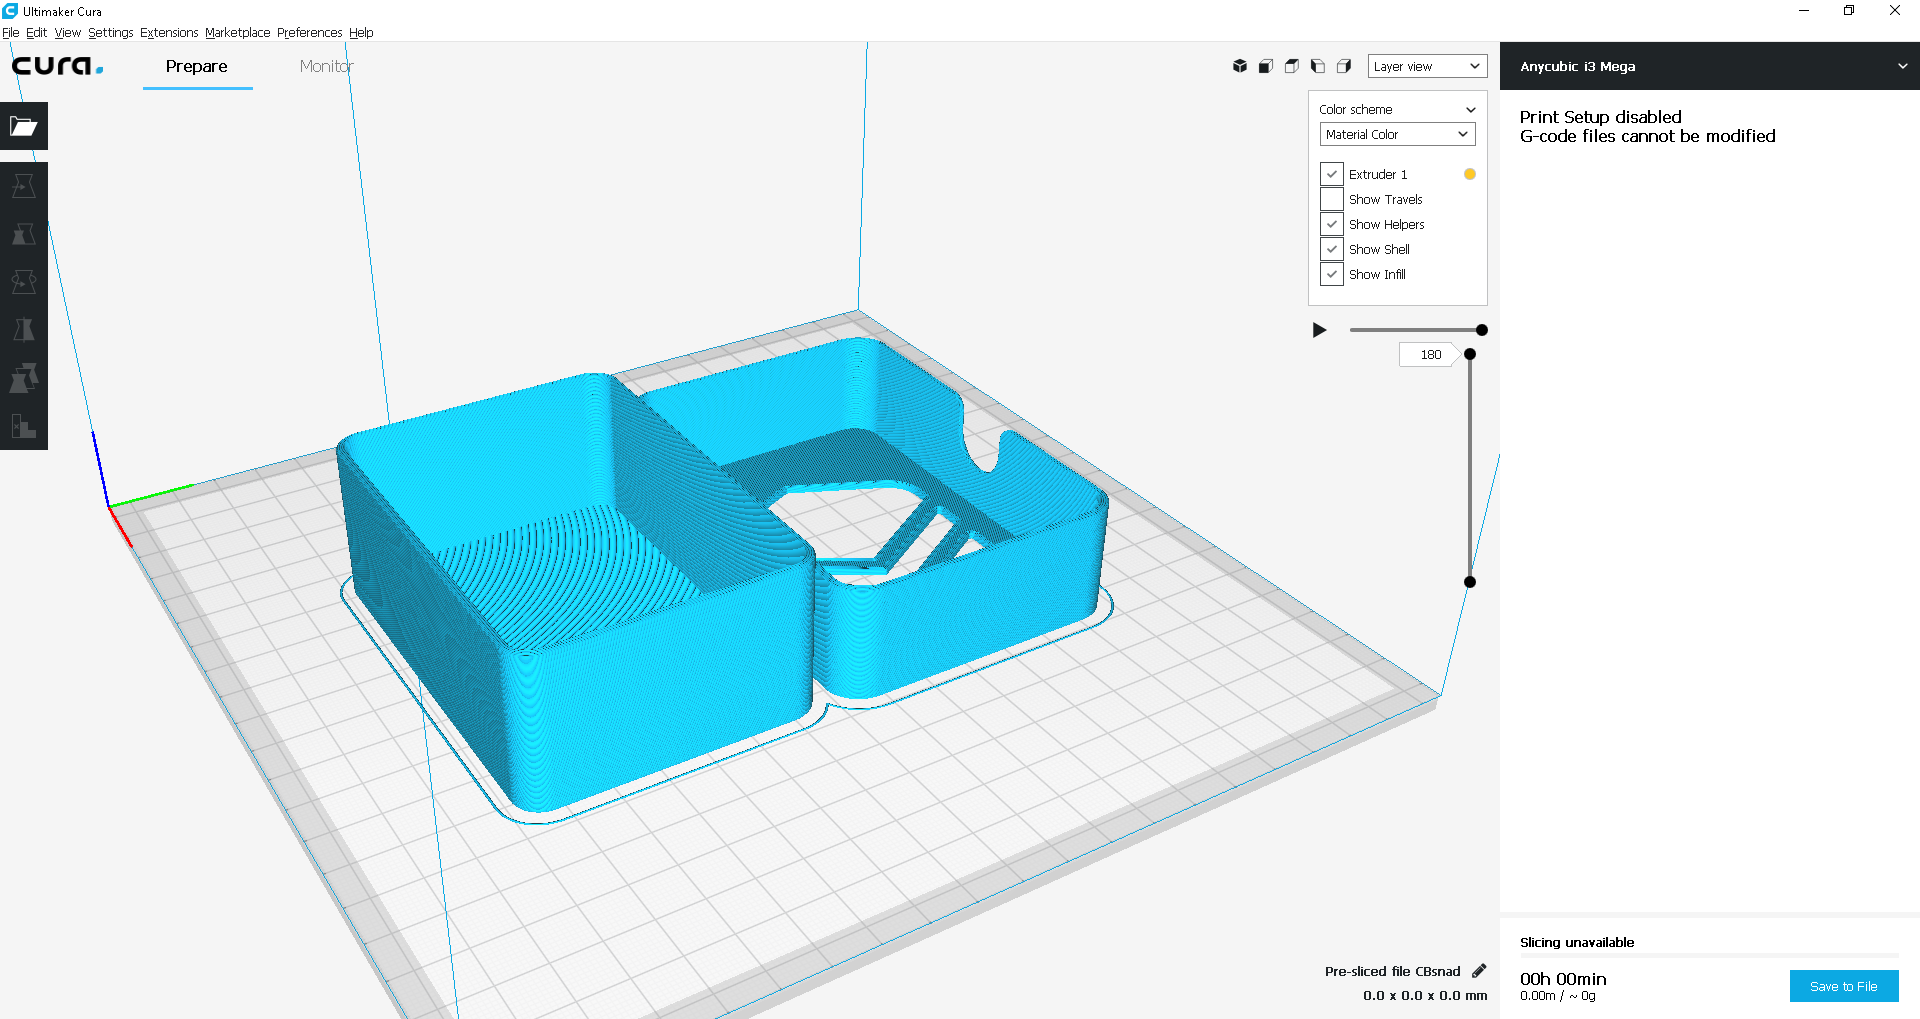This screenshot has width=1920, height=1019.
Task: Click the Open File folder icon
Action: (x=23, y=126)
